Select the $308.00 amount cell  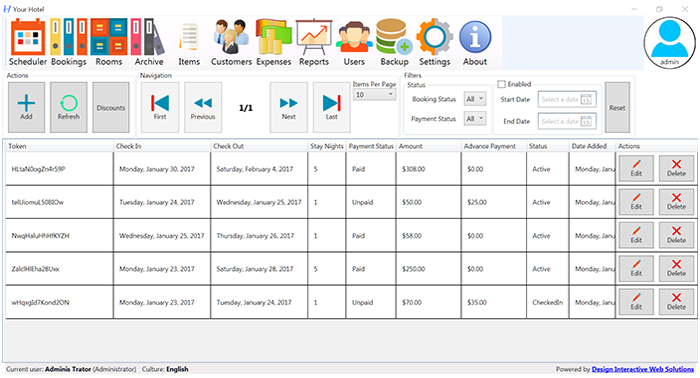click(x=429, y=169)
